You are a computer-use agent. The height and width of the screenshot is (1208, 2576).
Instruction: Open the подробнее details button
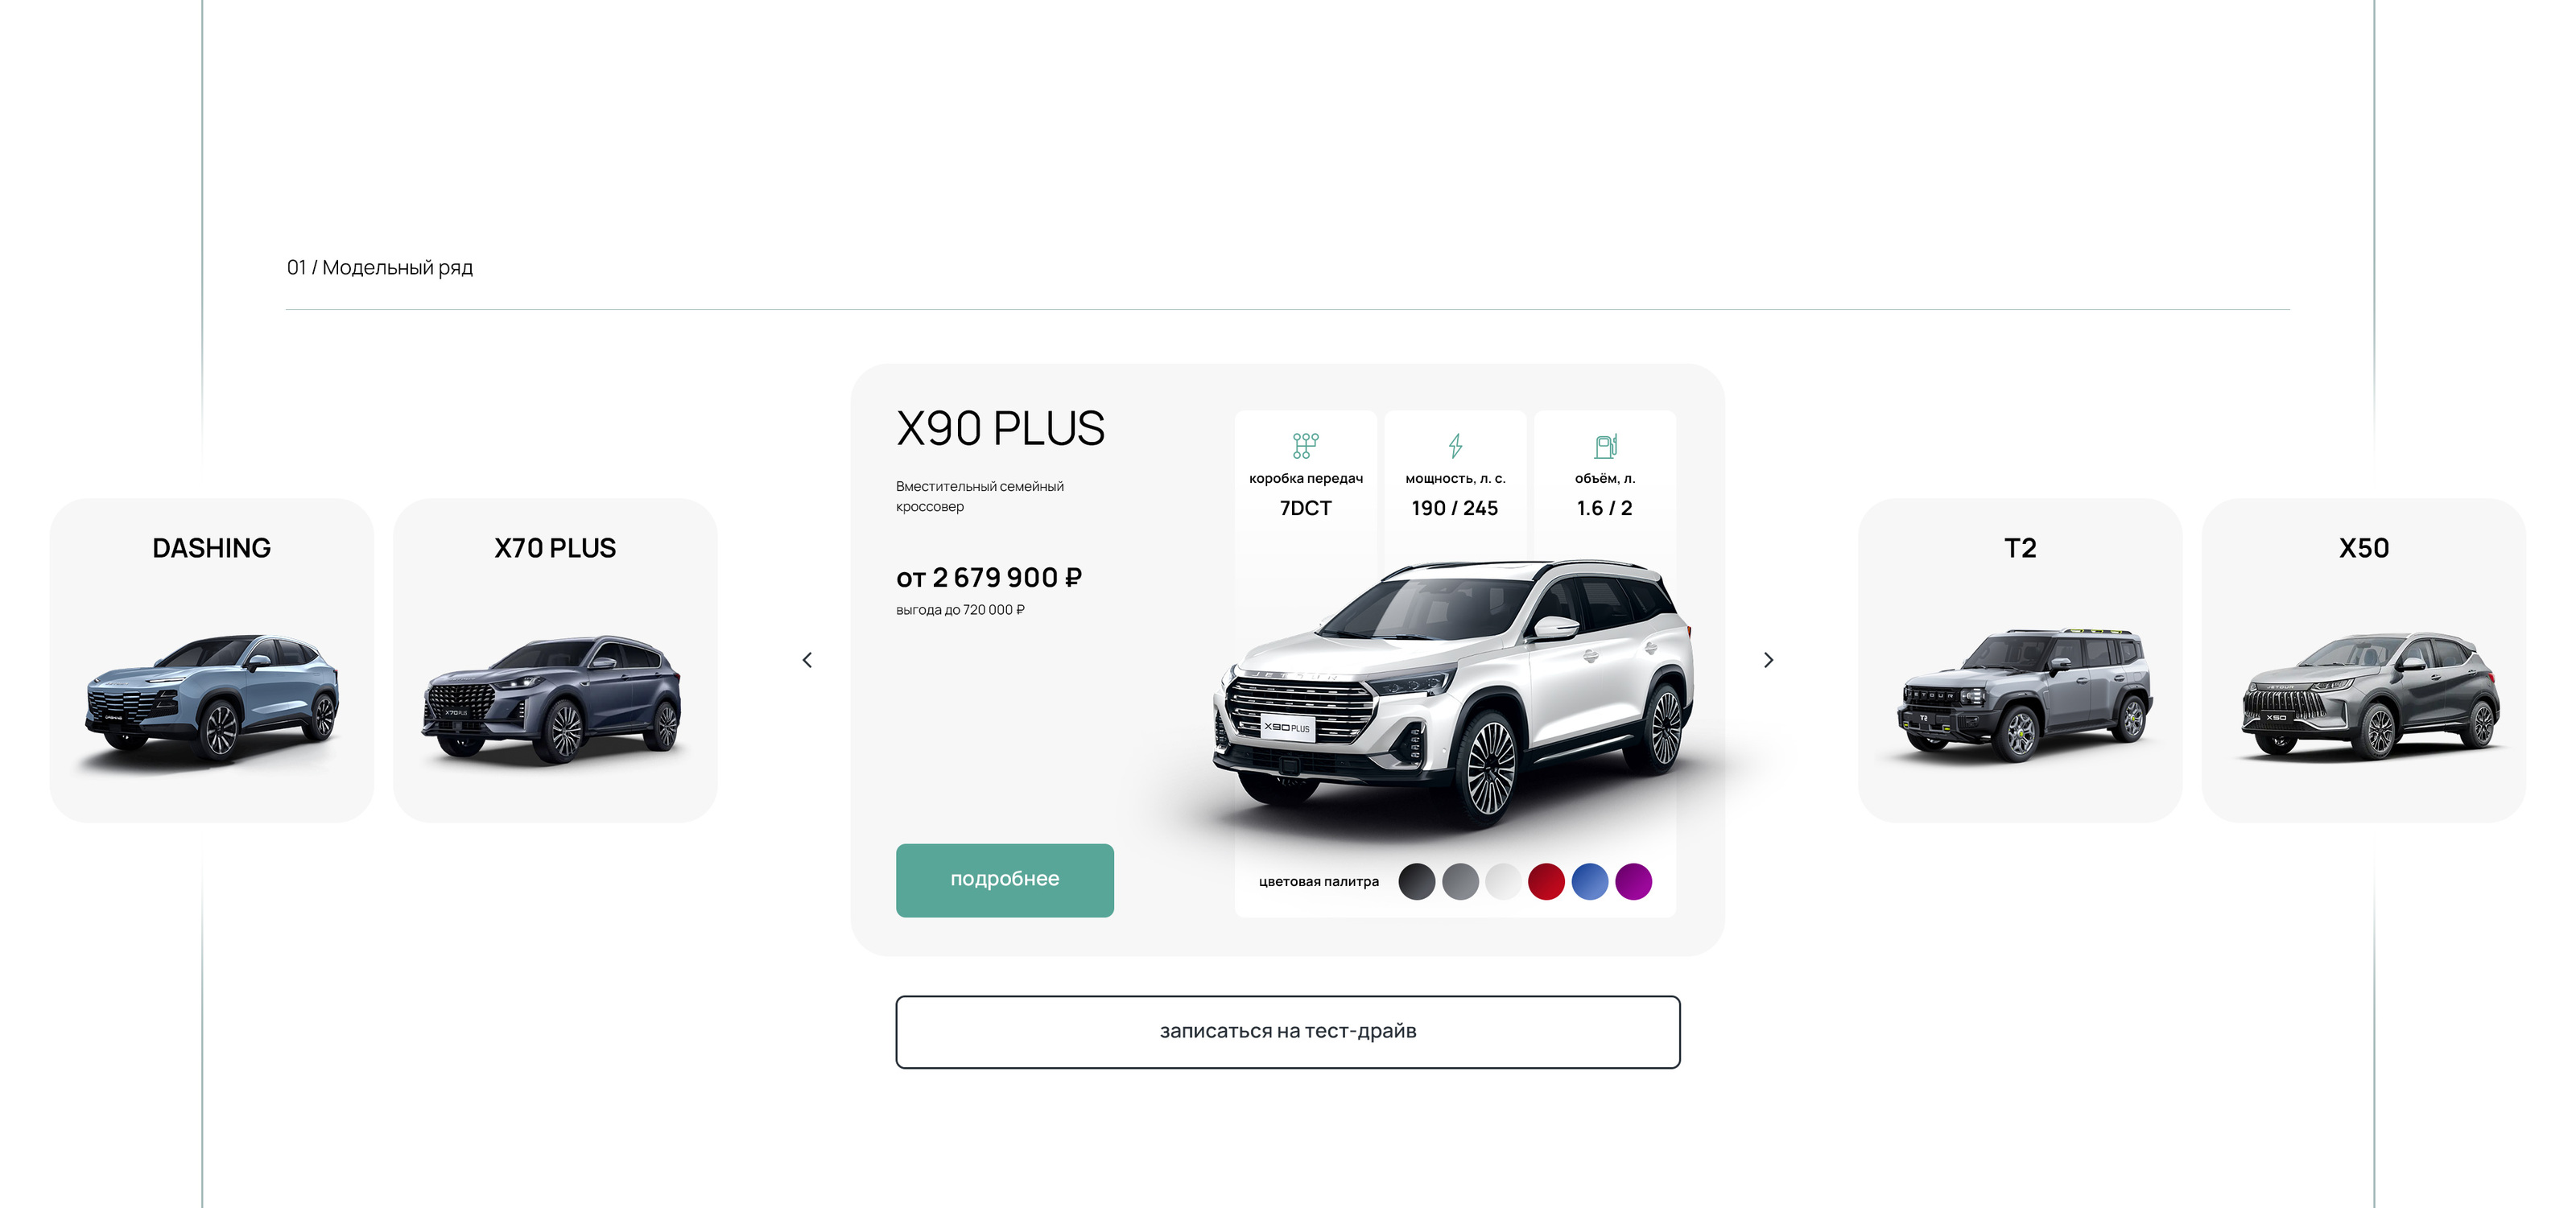click(x=1004, y=880)
